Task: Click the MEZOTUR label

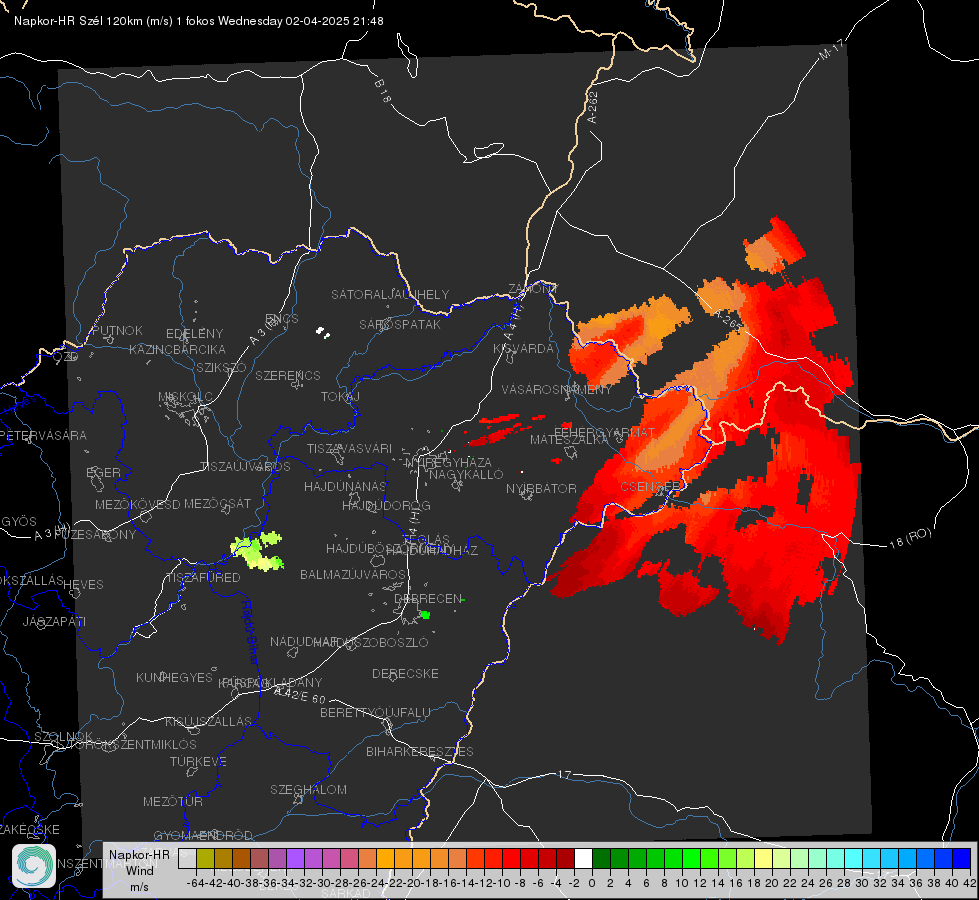Action: 173,801
